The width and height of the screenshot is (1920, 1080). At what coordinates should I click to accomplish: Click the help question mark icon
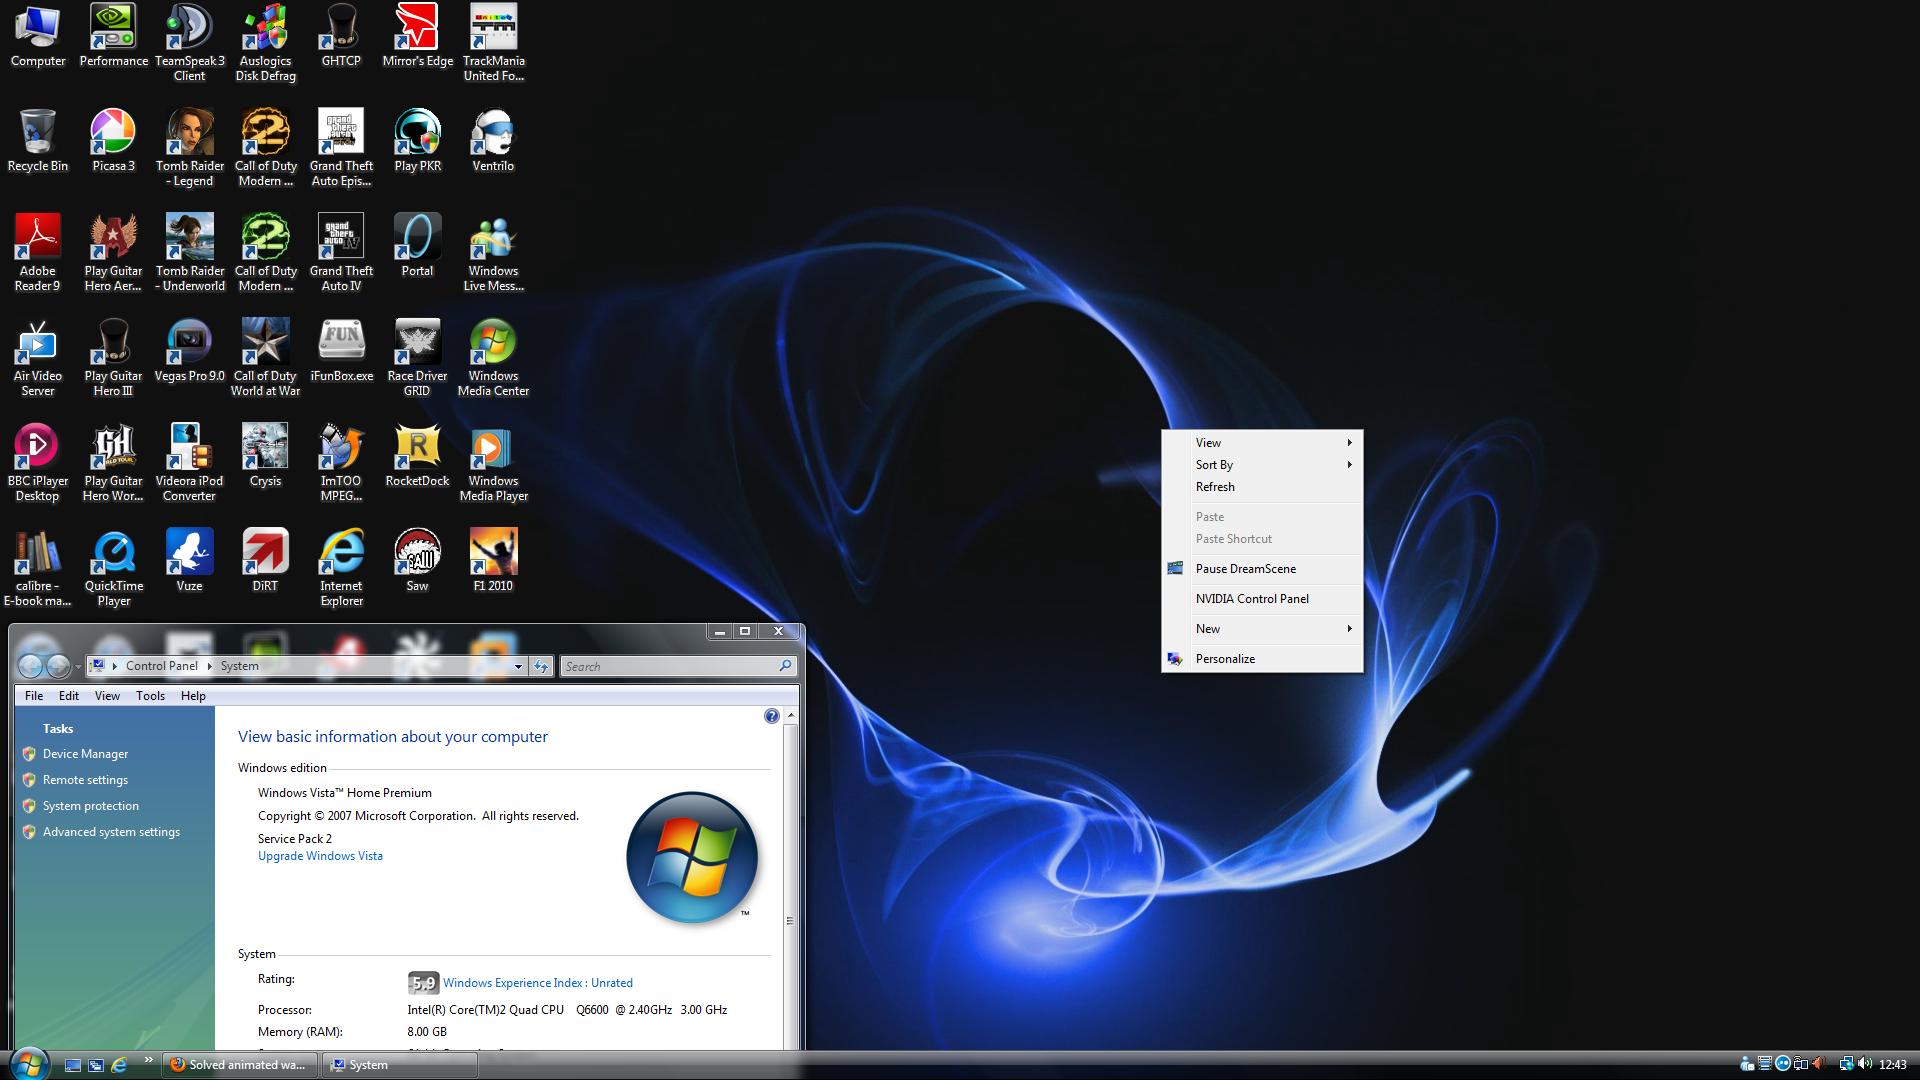[771, 716]
